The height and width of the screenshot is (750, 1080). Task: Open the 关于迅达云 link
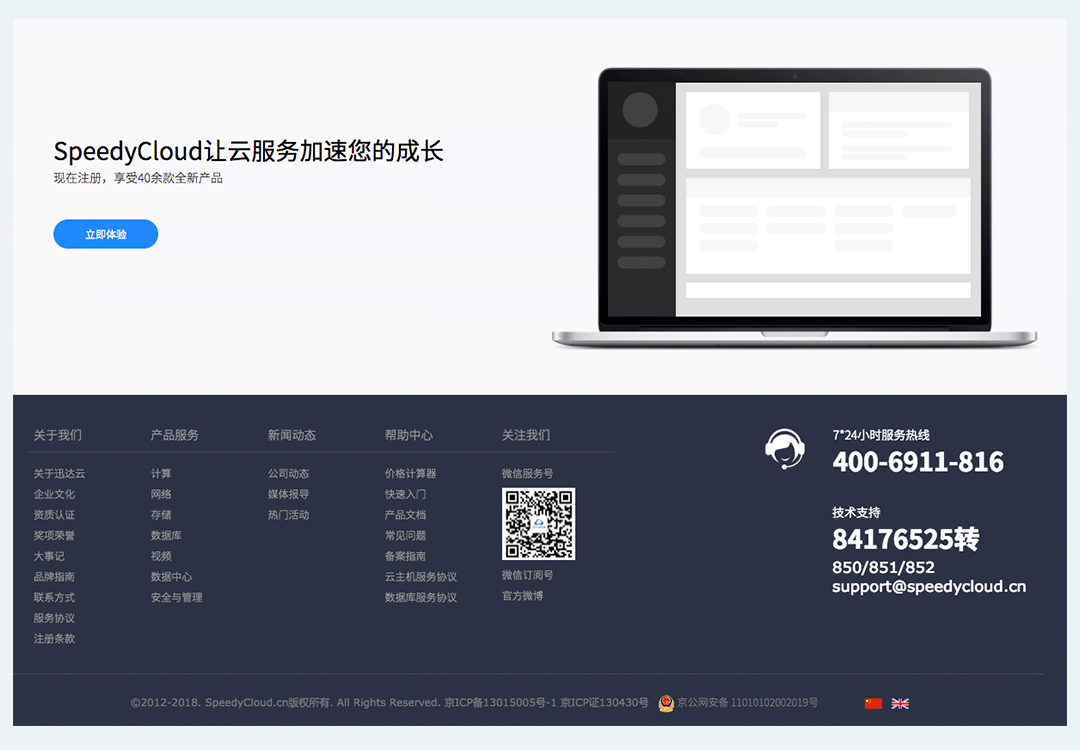(59, 474)
